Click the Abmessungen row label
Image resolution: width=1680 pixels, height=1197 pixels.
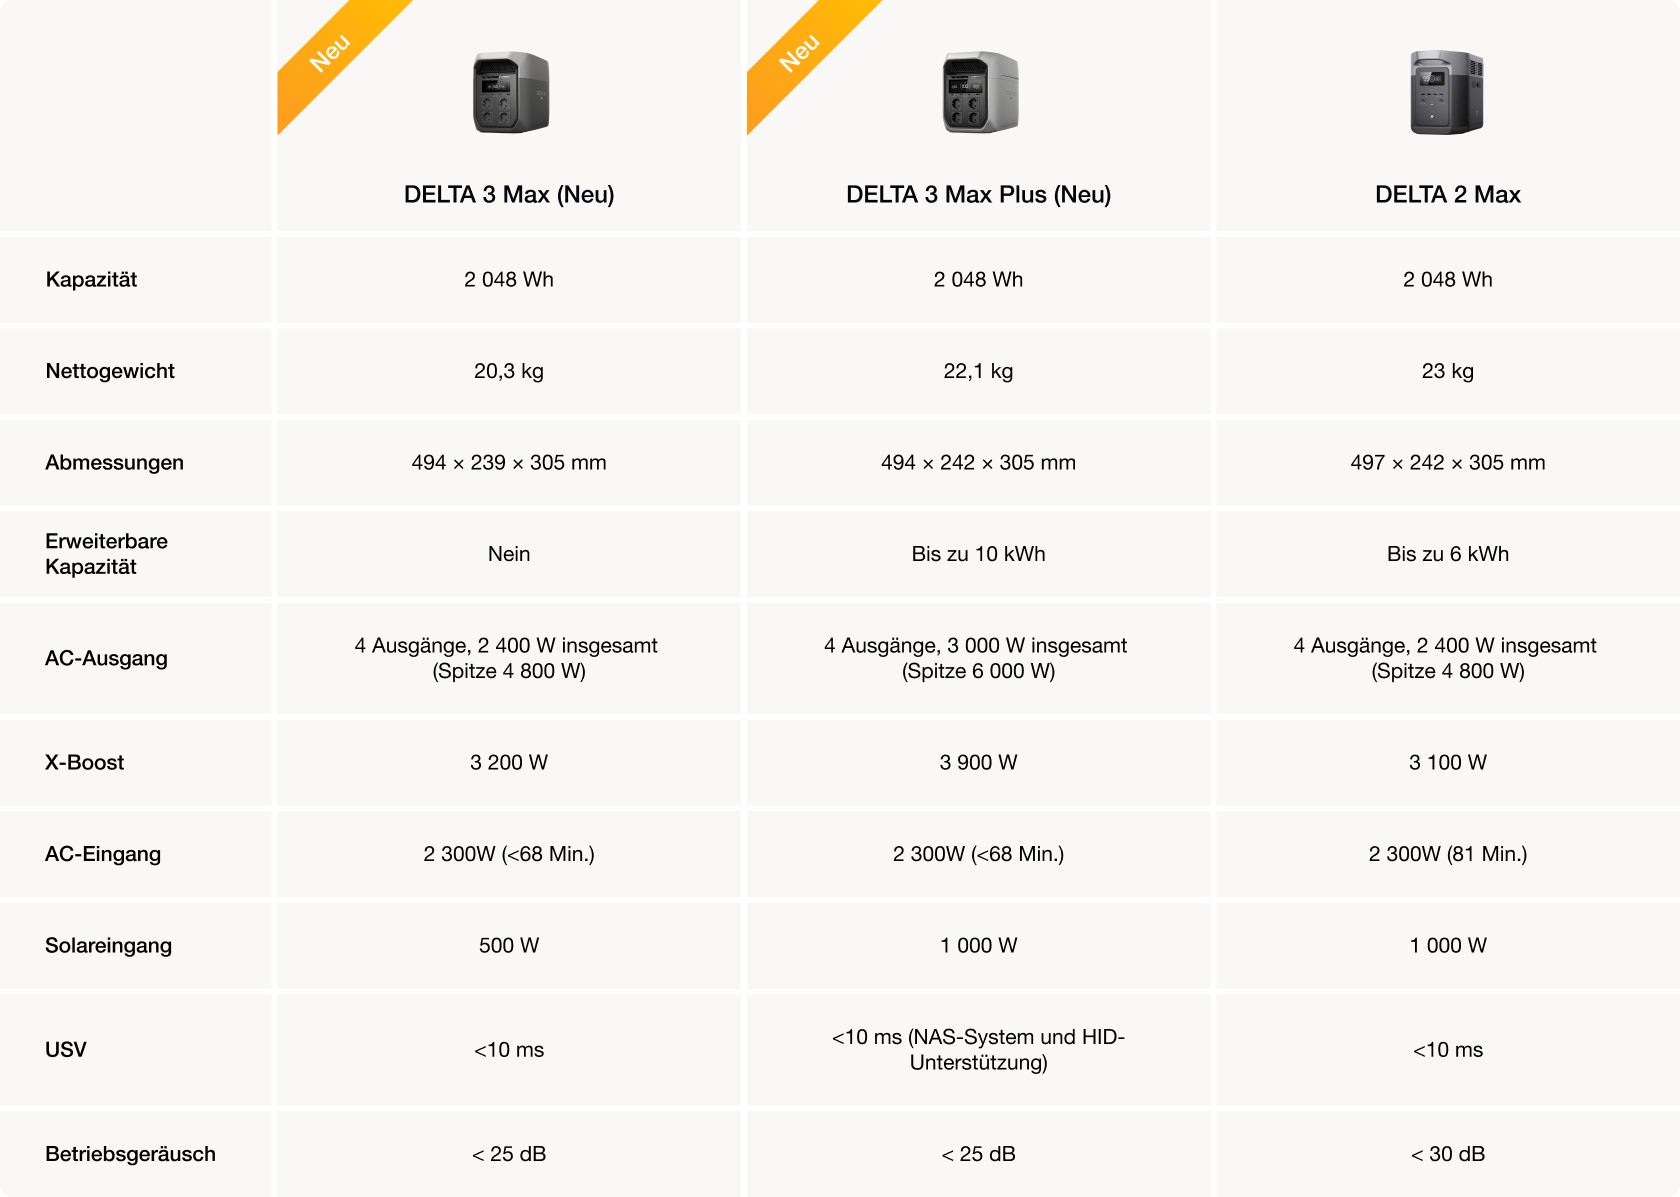(114, 463)
